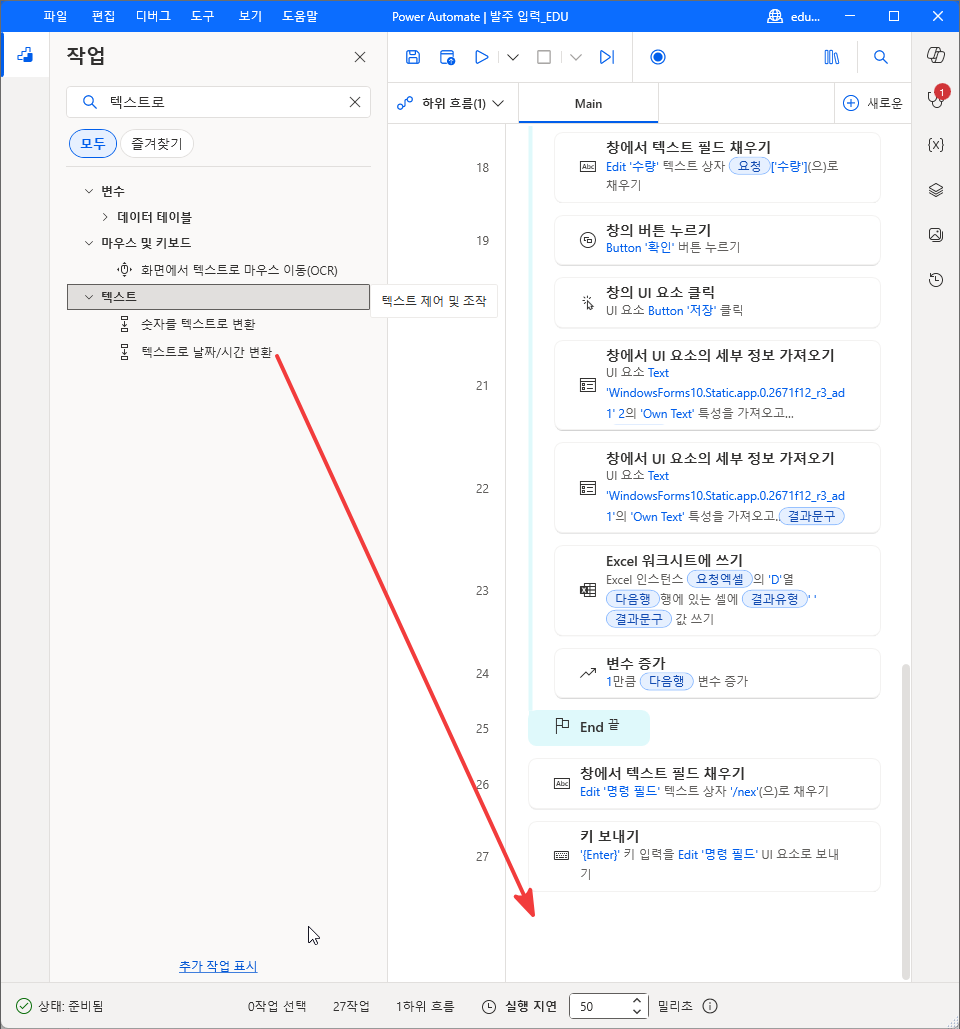Select the 모두 filter
This screenshot has width=960, height=1029.
93,144
